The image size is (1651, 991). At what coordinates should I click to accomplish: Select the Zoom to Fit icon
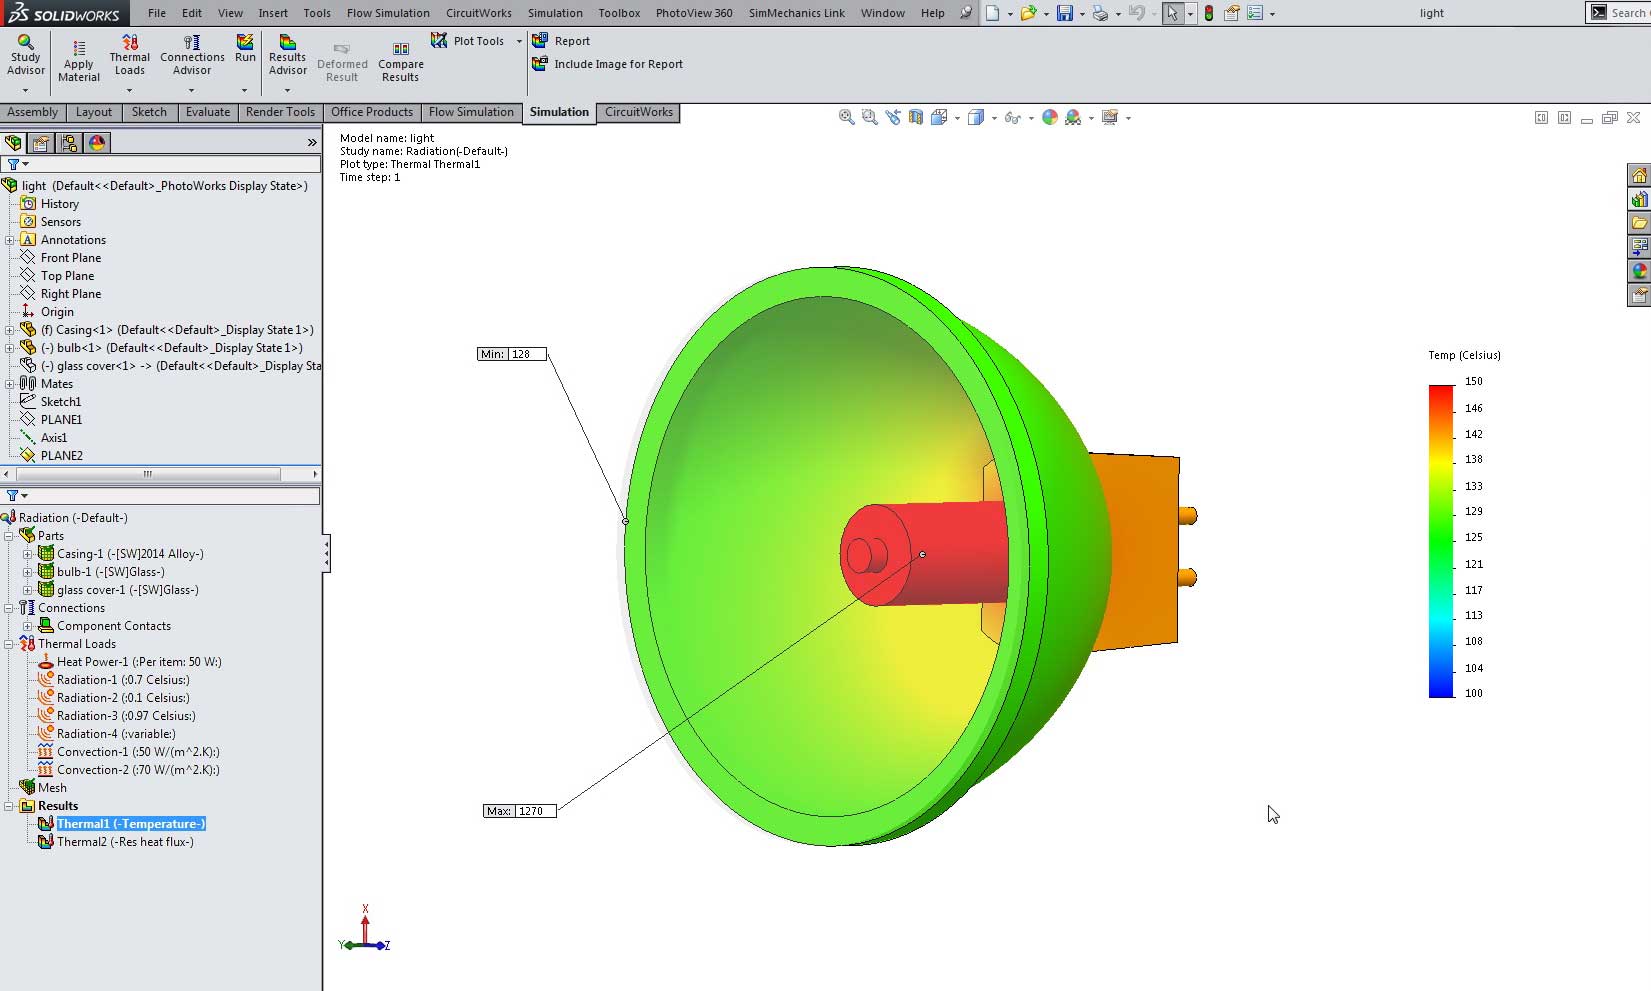click(x=844, y=117)
